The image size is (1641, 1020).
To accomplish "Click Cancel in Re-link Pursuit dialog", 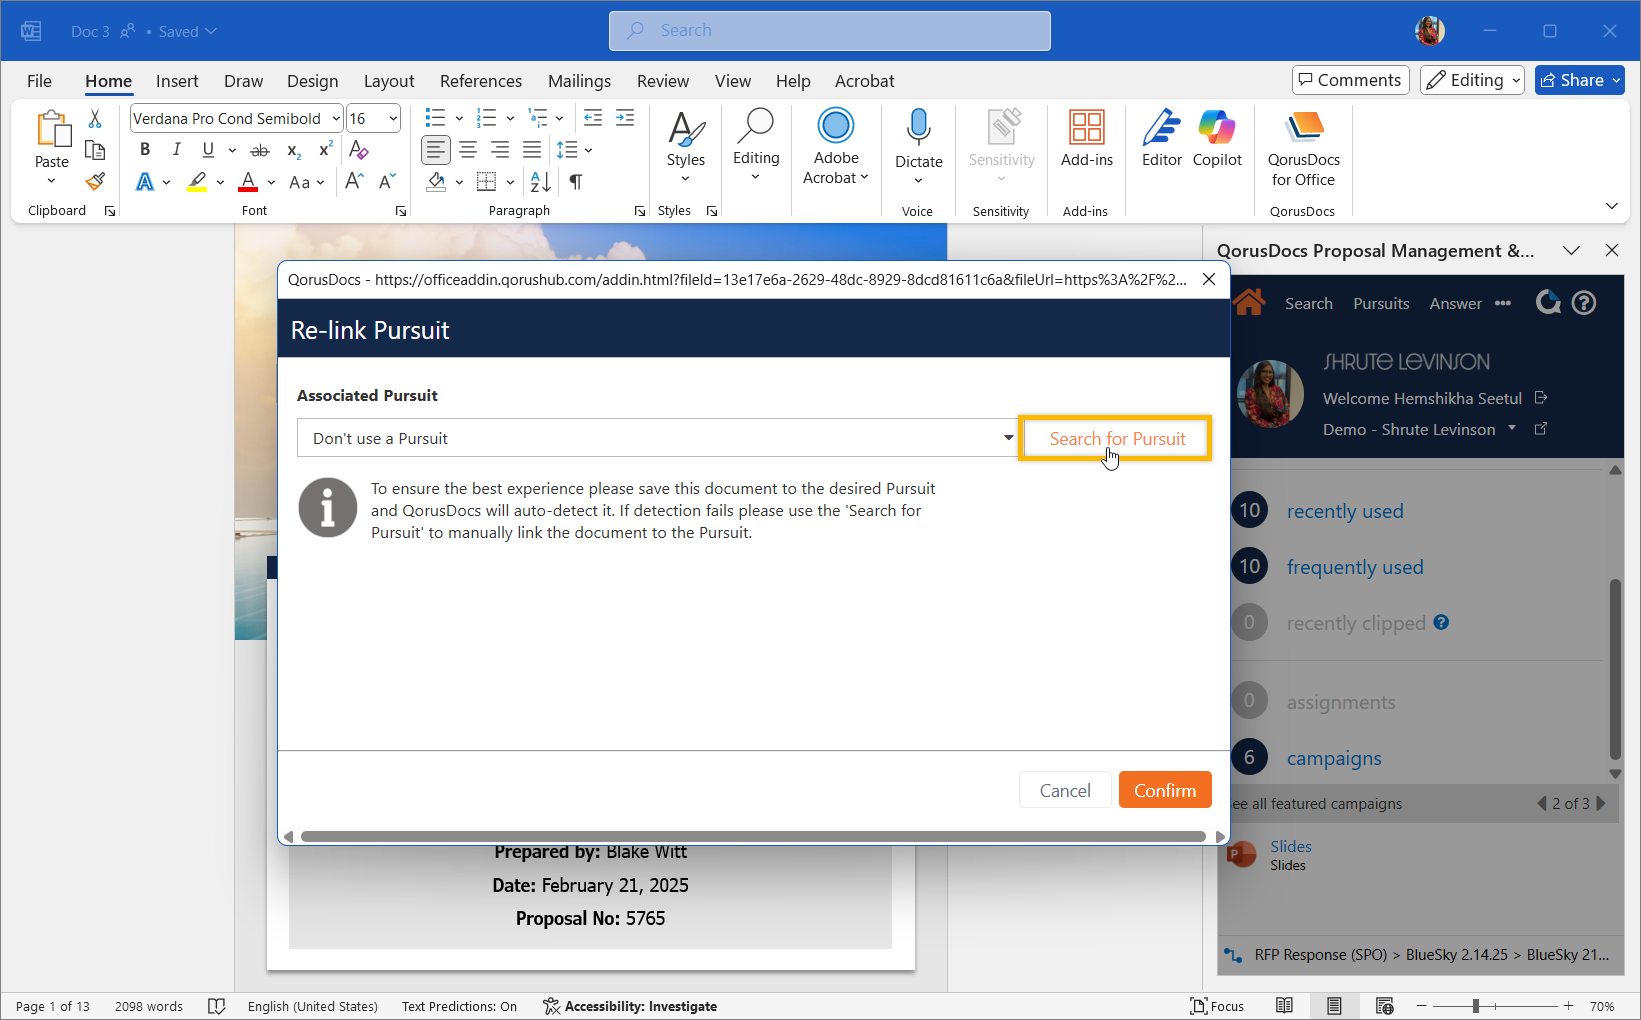I will 1064,790.
